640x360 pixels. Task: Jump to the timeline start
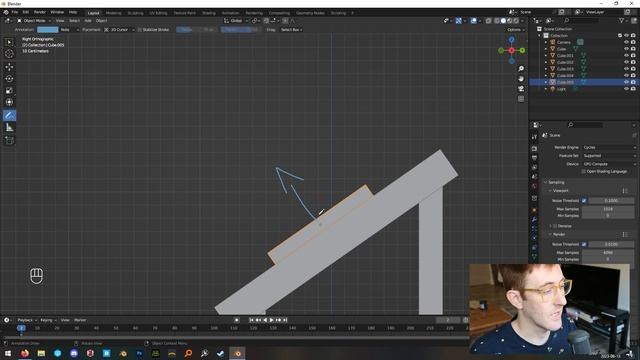pos(251,320)
